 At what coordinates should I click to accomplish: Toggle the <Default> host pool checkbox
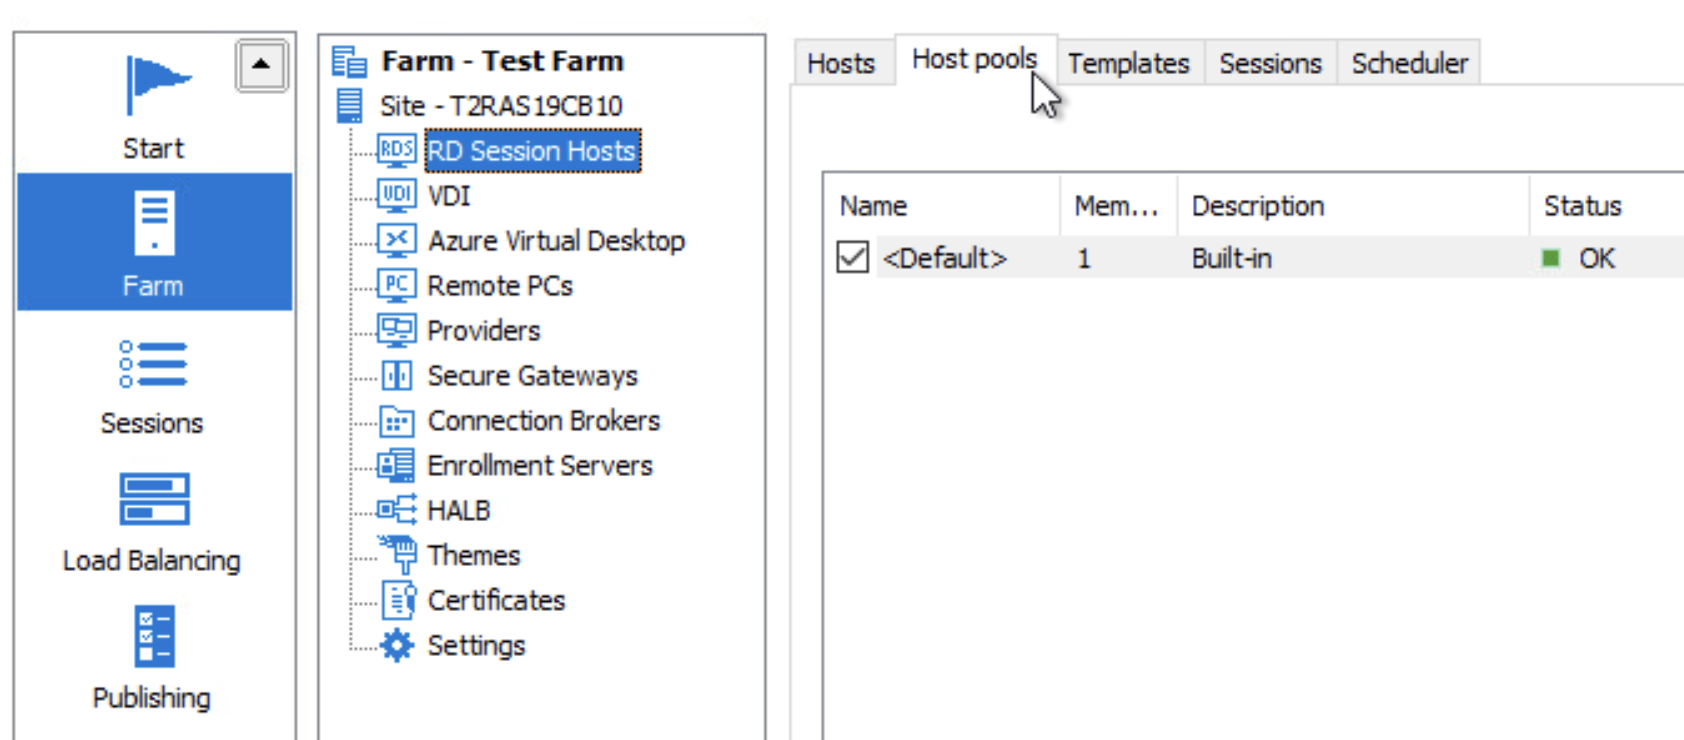pyautogui.click(x=852, y=258)
